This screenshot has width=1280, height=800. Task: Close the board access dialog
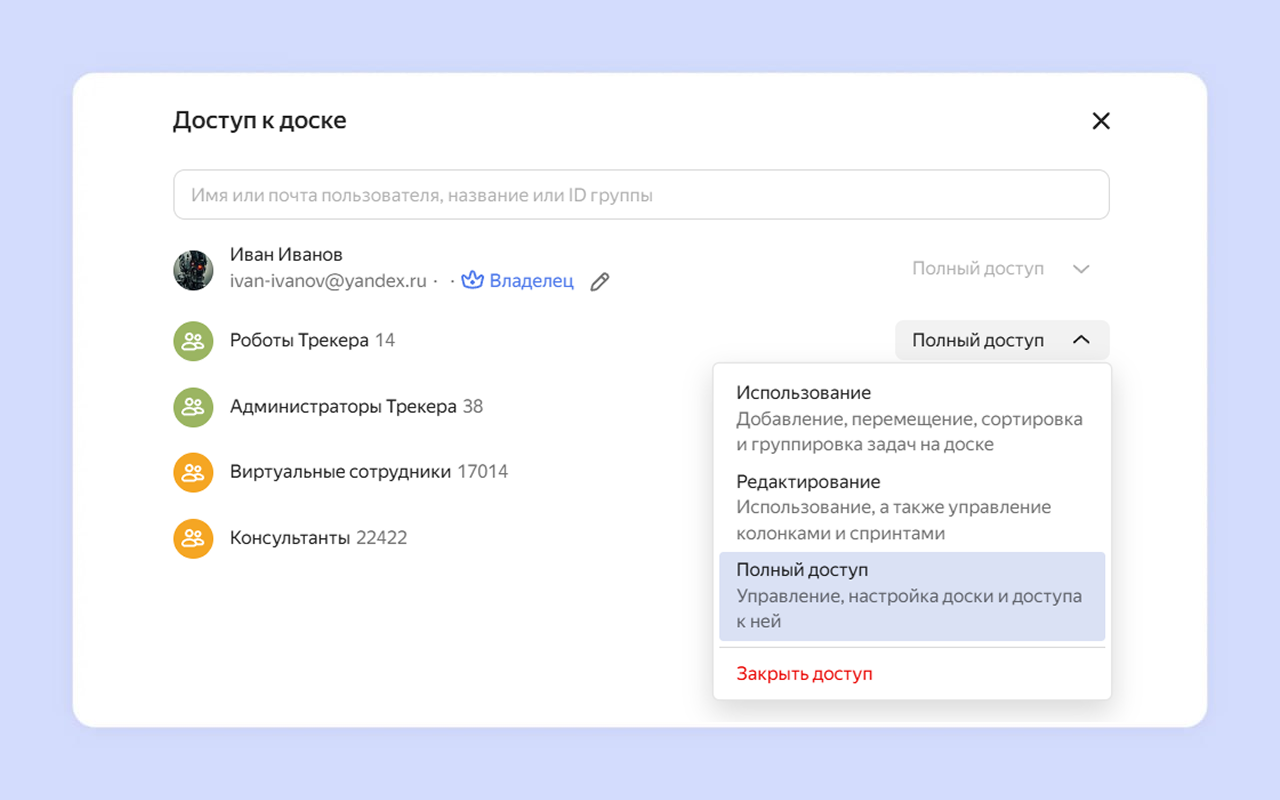coord(1101,121)
